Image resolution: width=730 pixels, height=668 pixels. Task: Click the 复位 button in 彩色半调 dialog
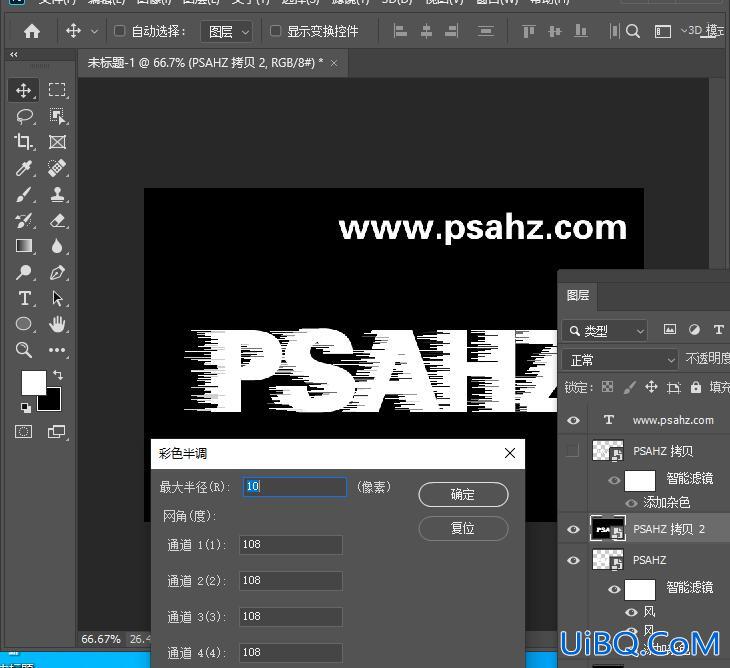click(x=463, y=528)
